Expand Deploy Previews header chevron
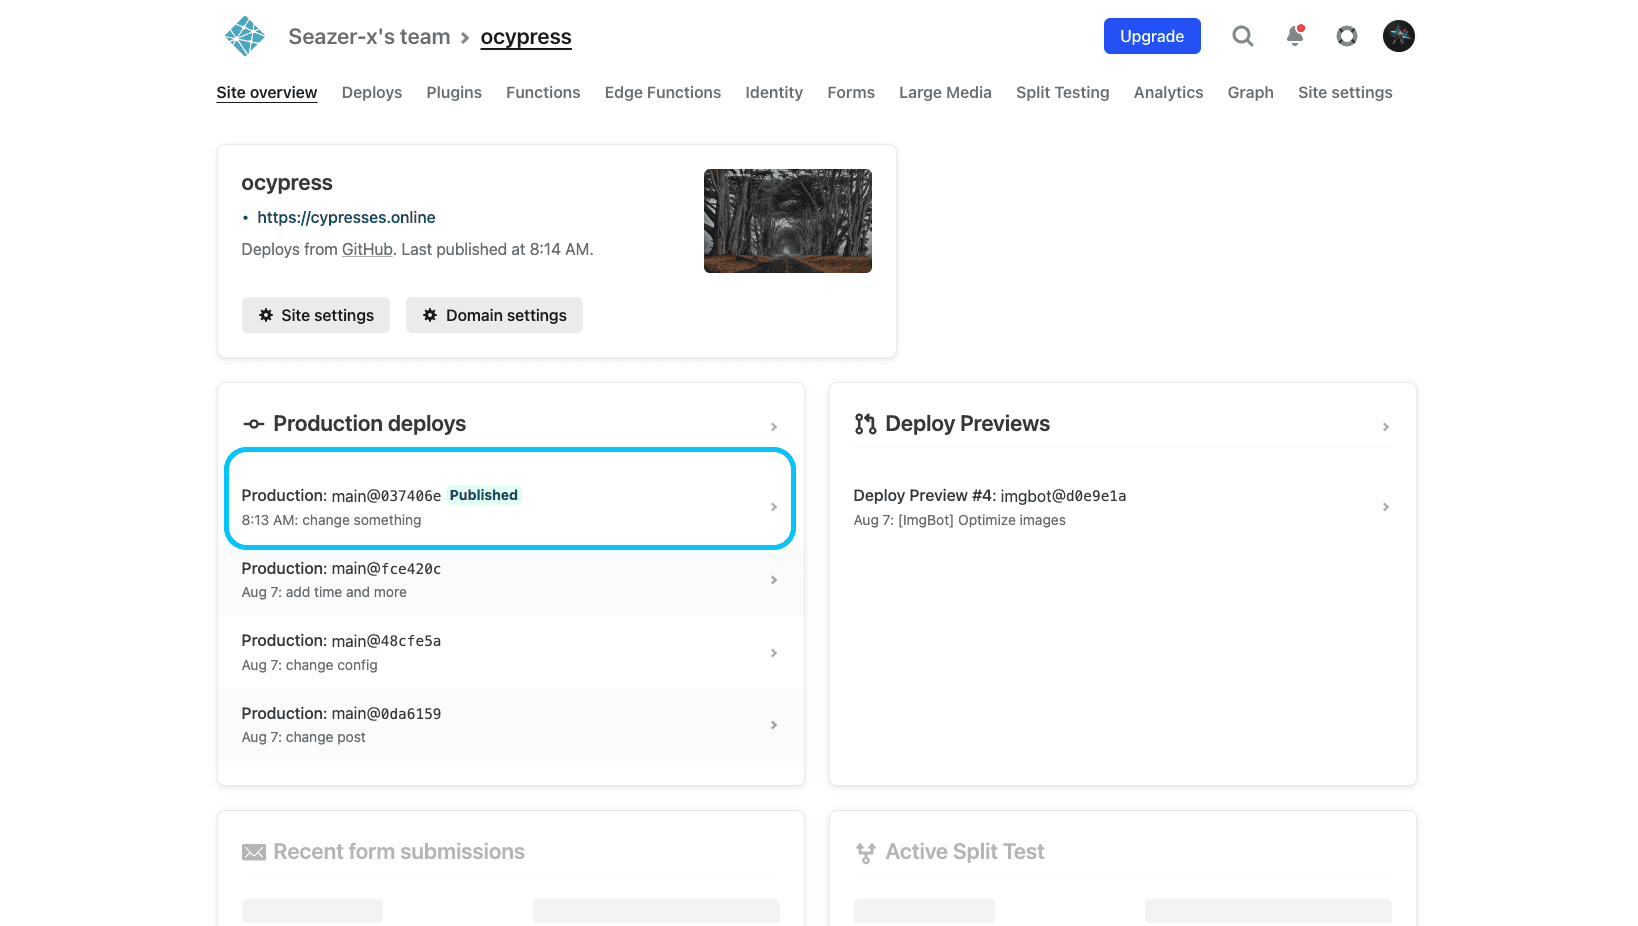This screenshot has height=926, width=1638. (1386, 427)
